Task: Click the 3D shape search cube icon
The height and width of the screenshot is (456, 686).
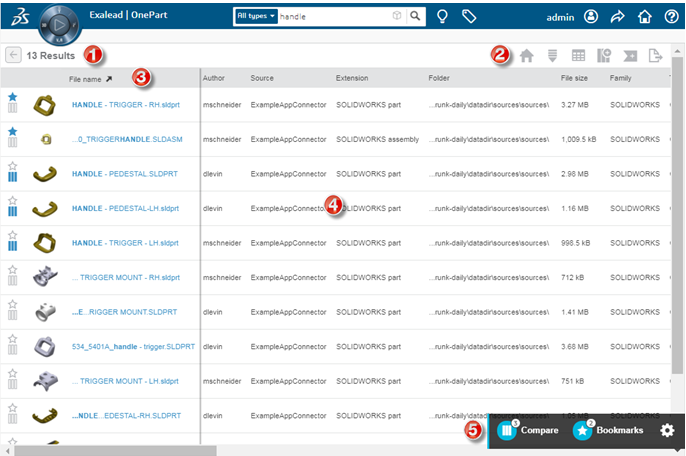Action: (396, 16)
